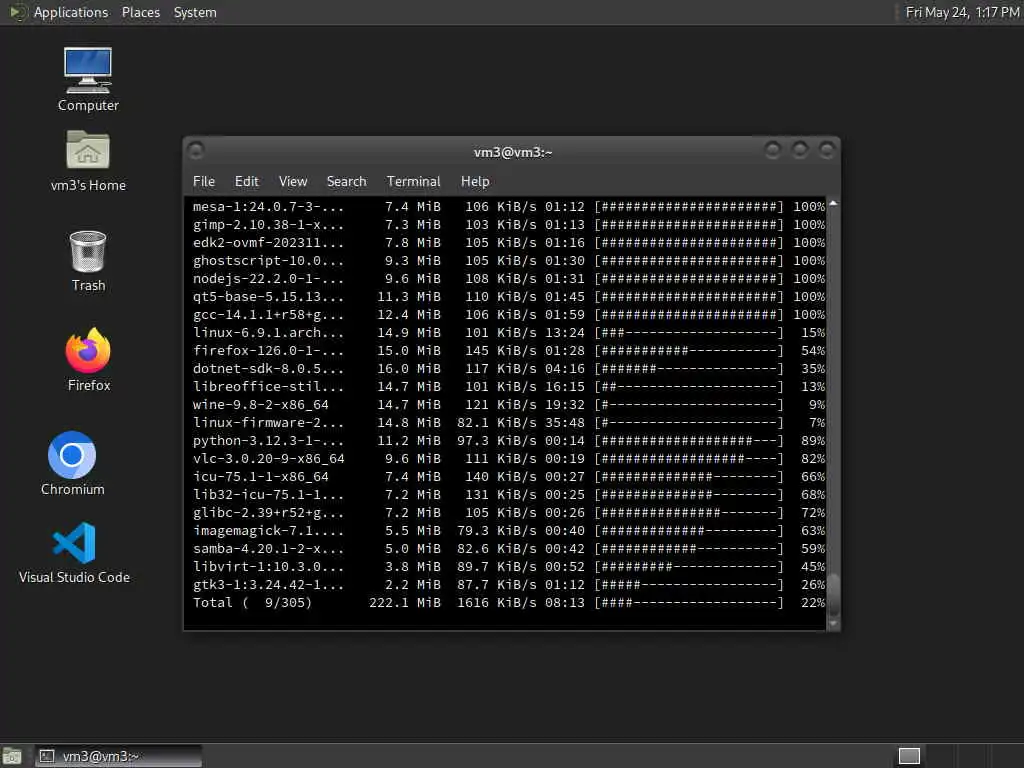Select the Trash desktop icon
1024x768 pixels.
coord(88,261)
